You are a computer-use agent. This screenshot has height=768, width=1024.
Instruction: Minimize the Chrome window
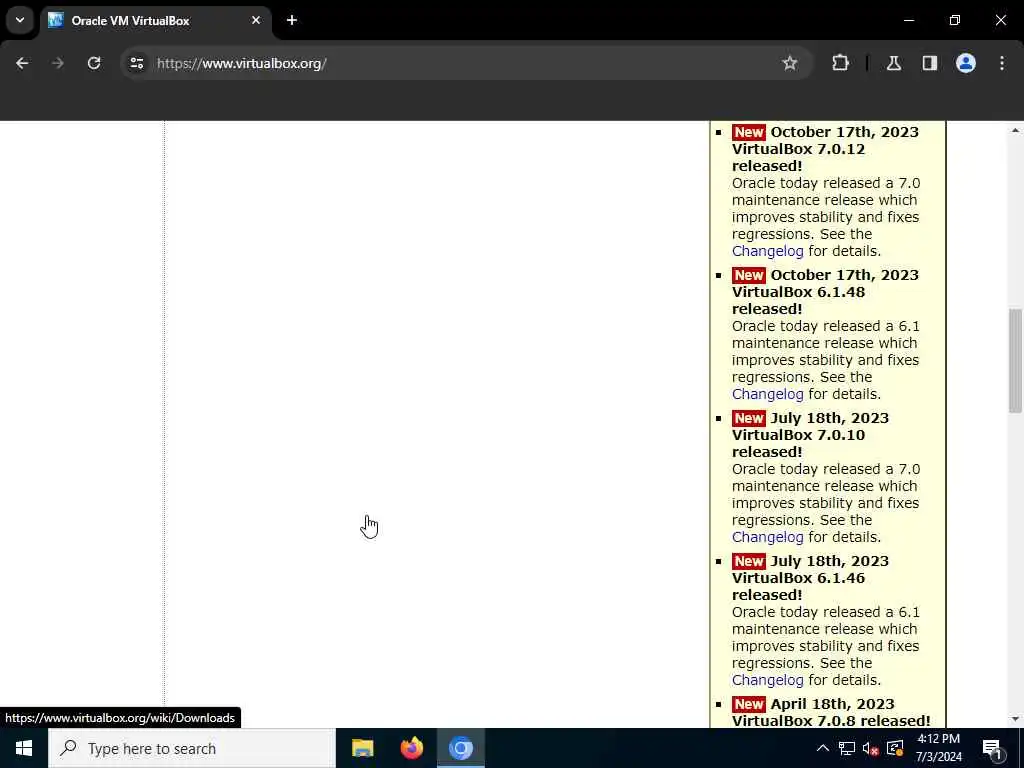pos(908,20)
